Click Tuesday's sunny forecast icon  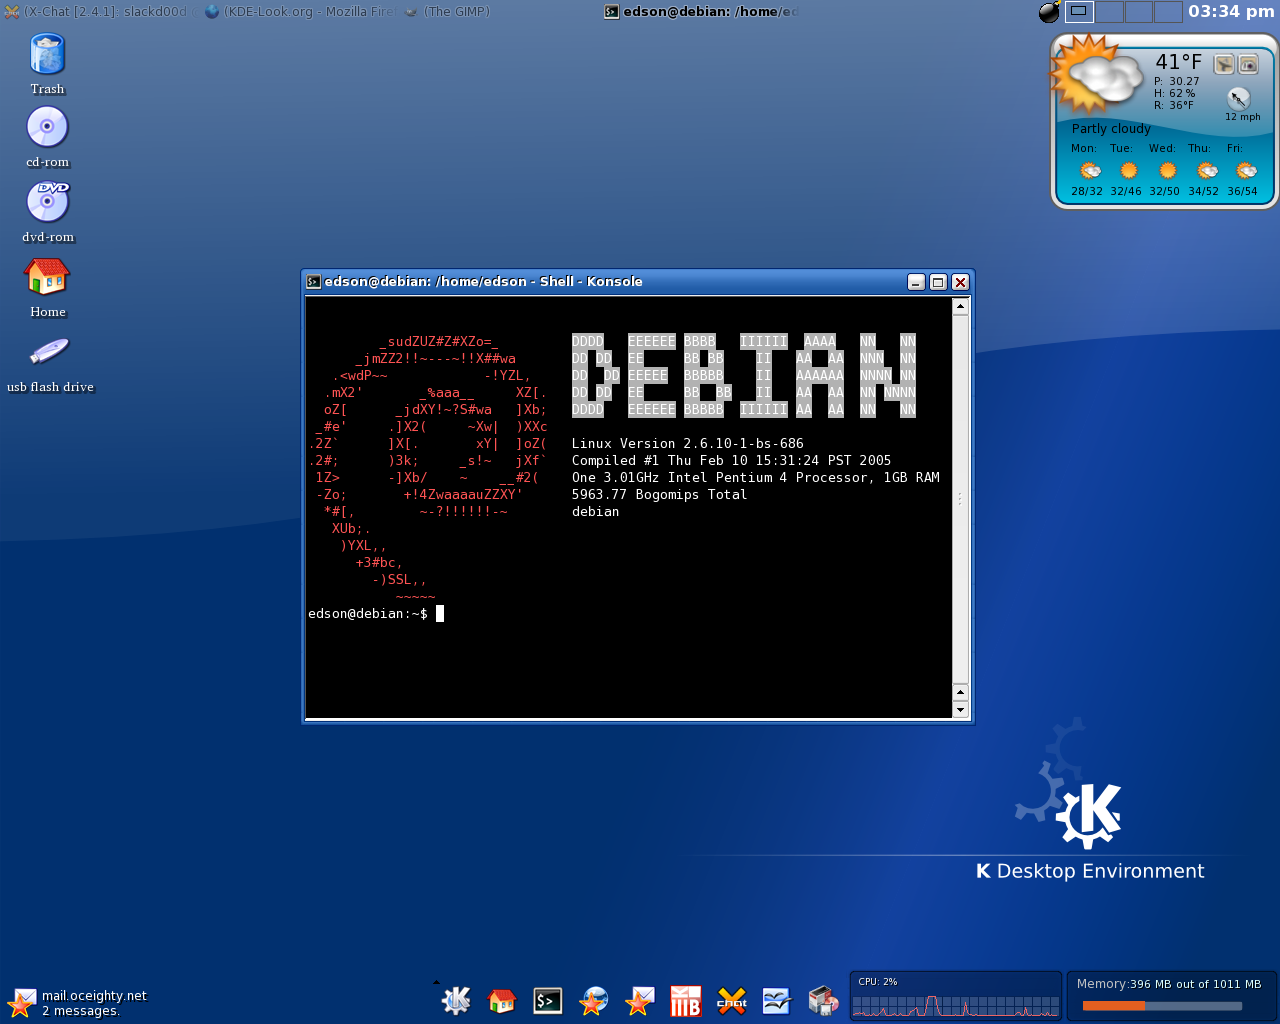tap(1129, 170)
